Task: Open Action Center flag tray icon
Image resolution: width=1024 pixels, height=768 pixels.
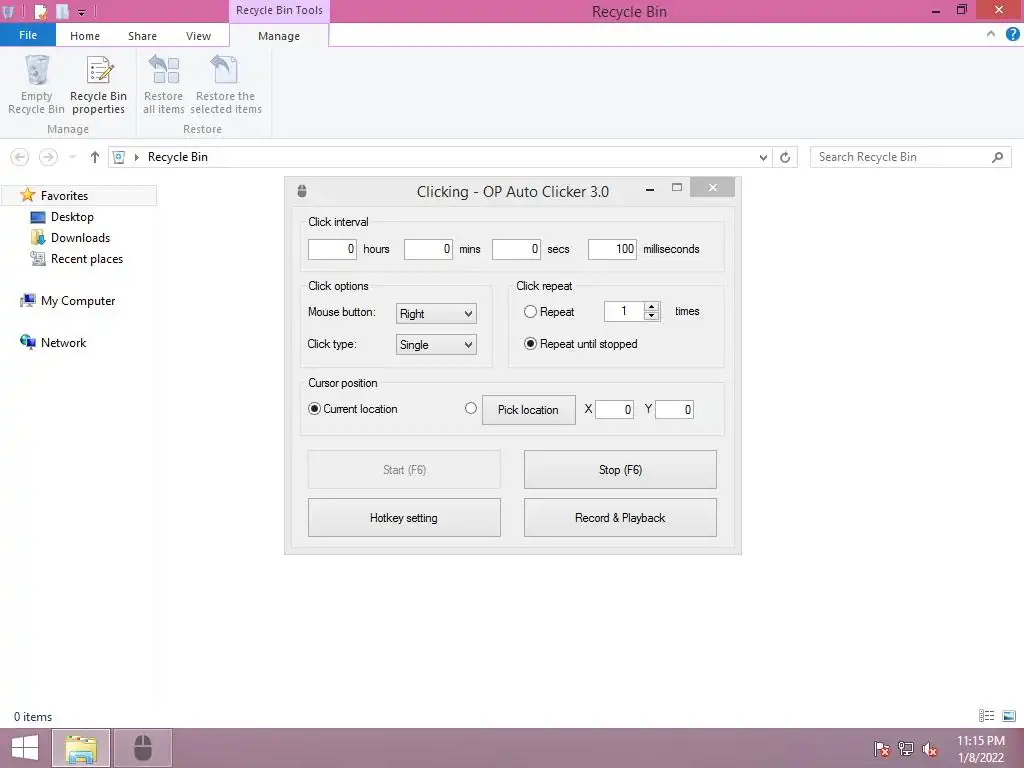Action: (882, 748)
